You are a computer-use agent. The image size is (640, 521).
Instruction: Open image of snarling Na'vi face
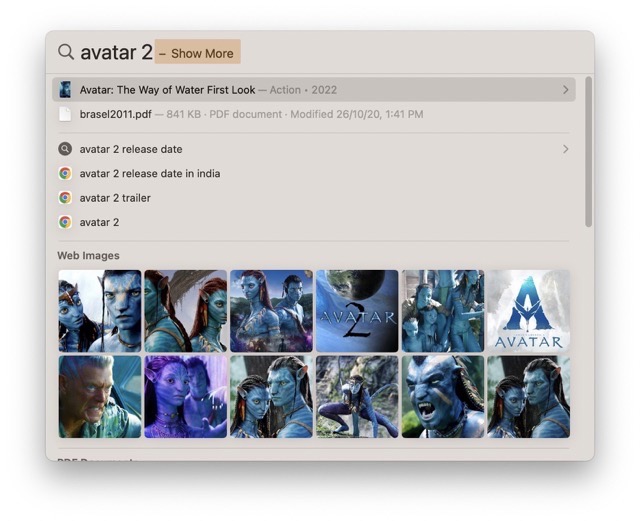click(443, 397)
